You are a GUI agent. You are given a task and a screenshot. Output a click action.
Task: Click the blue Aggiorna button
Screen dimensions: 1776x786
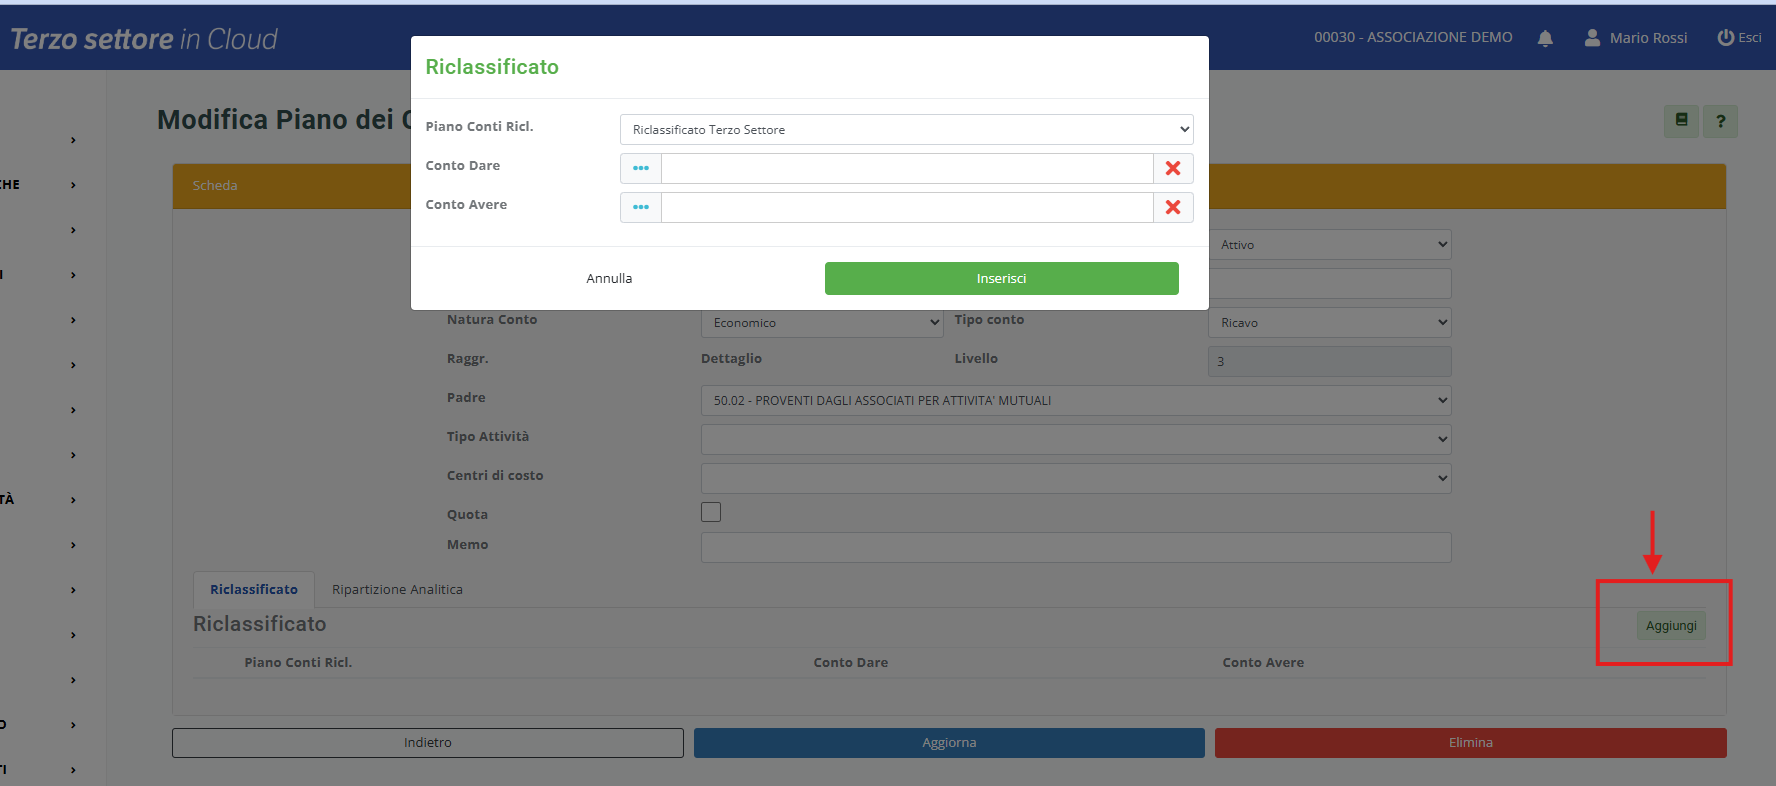point(949,742)
